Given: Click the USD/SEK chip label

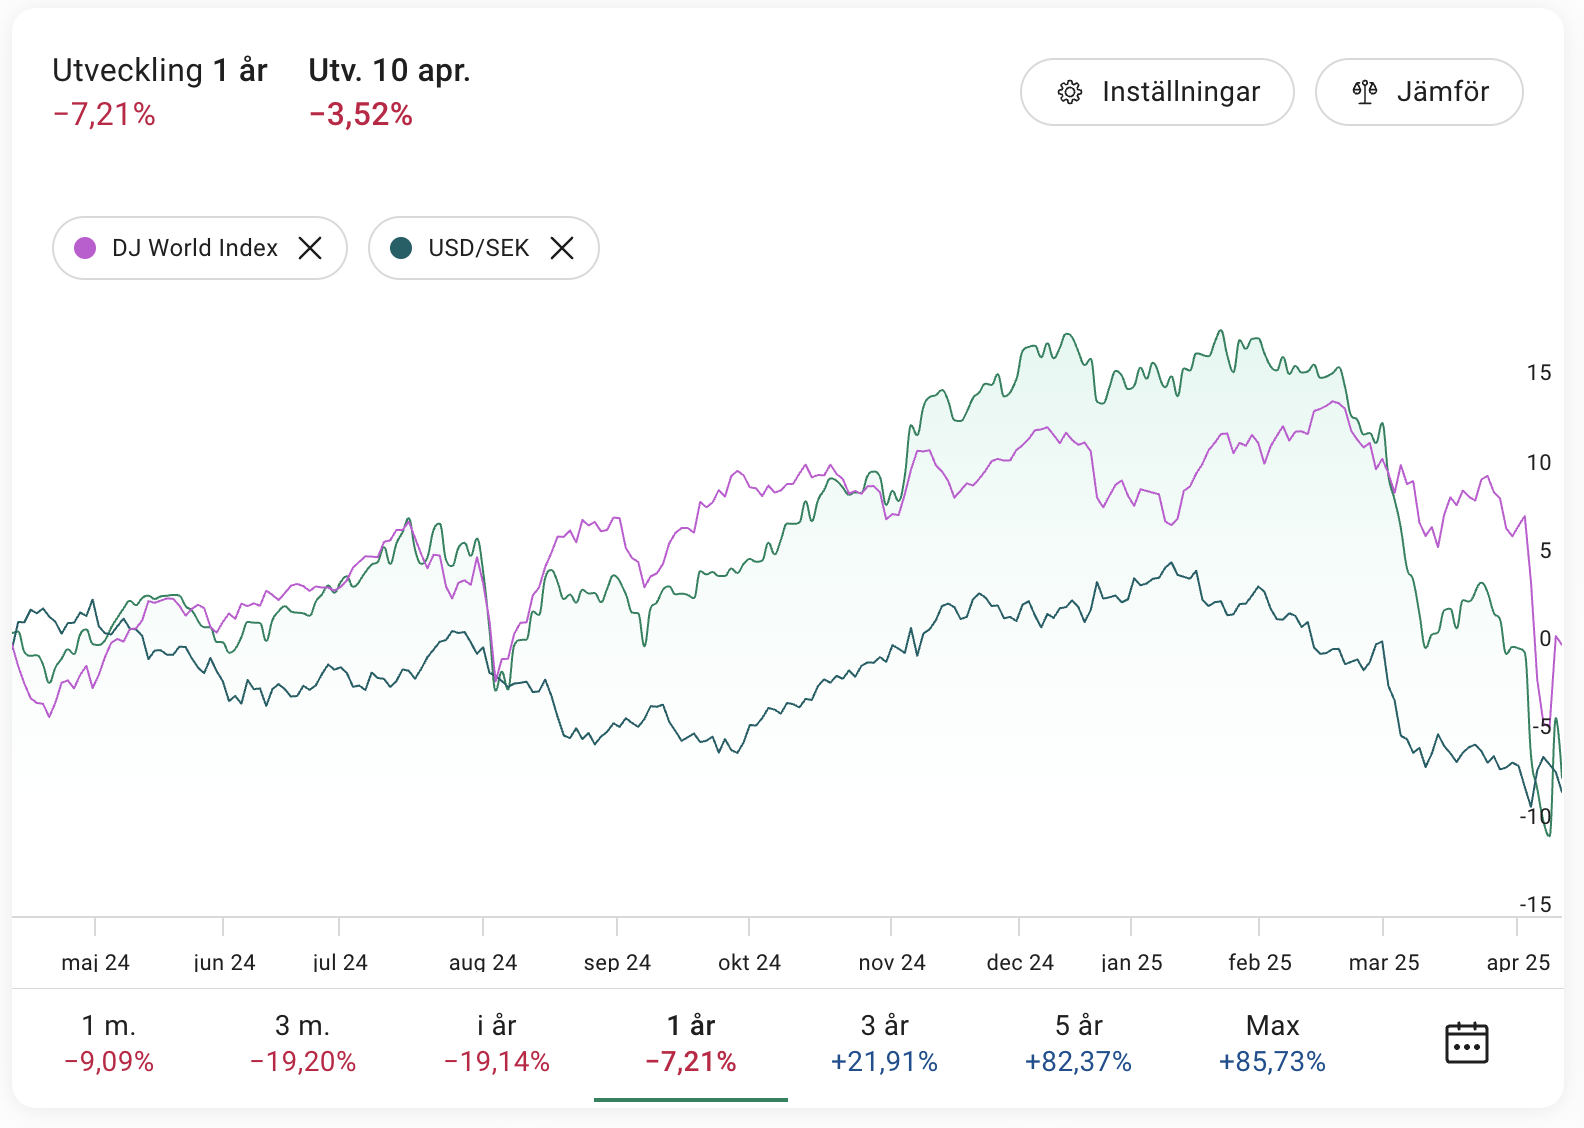Looking at the screenshot, I should pyautogui.click(x=478, y=248).
